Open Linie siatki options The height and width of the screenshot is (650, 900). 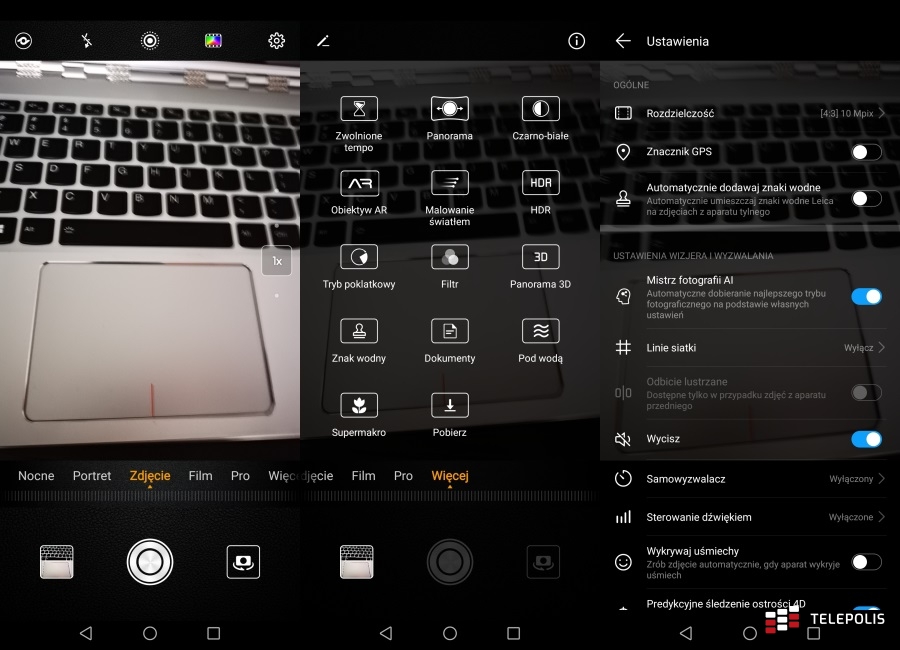[750, 348]
